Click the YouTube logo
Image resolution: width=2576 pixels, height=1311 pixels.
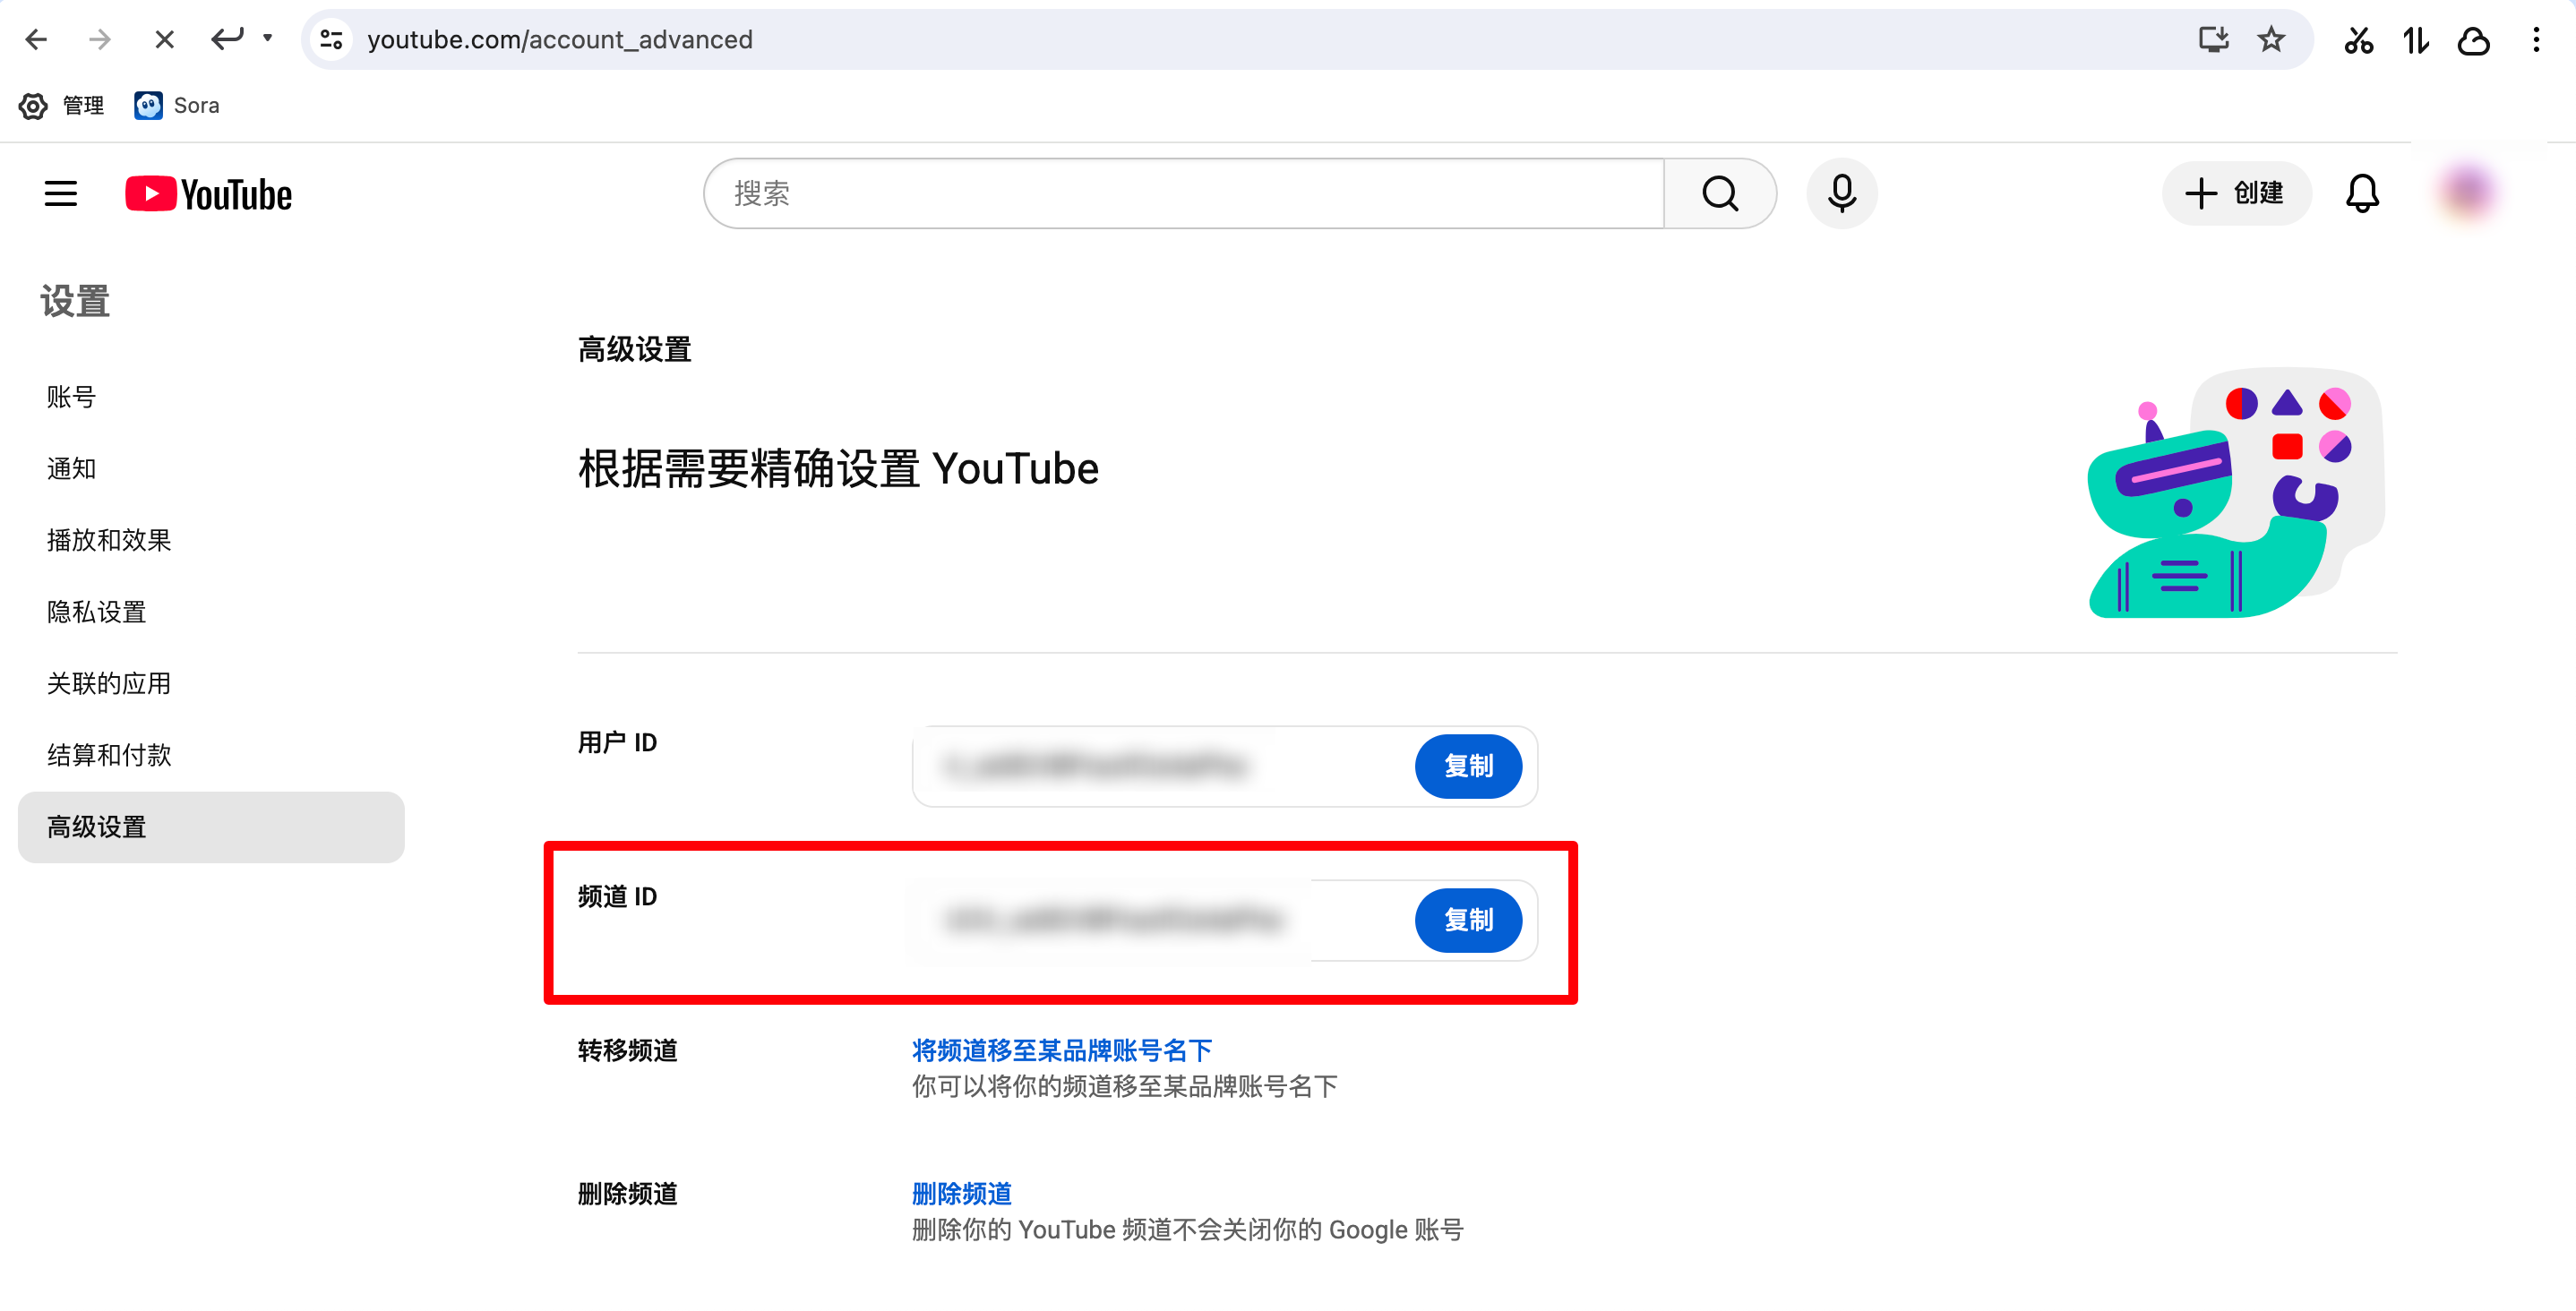pyautogui.click(x=209, y=194)
